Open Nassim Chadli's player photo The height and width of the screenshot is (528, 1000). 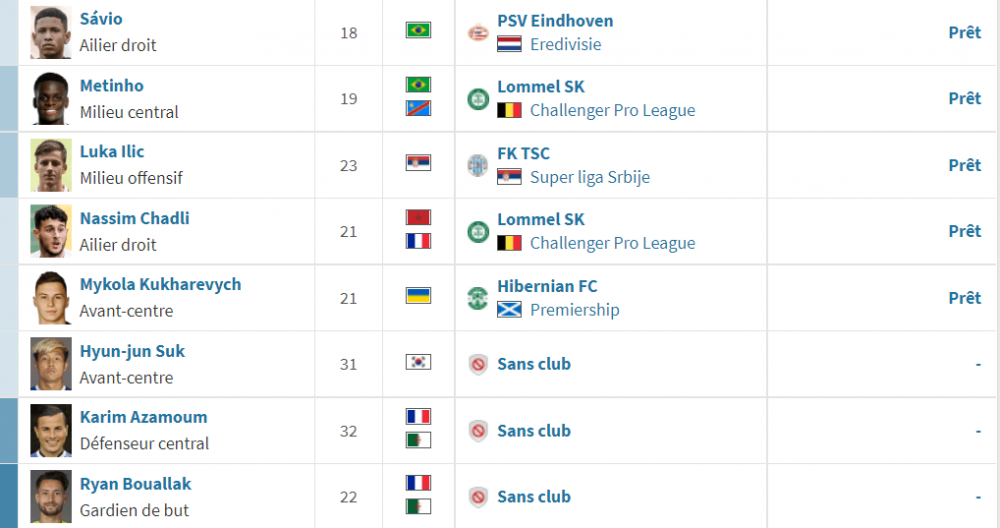click(x=51, y=231)
